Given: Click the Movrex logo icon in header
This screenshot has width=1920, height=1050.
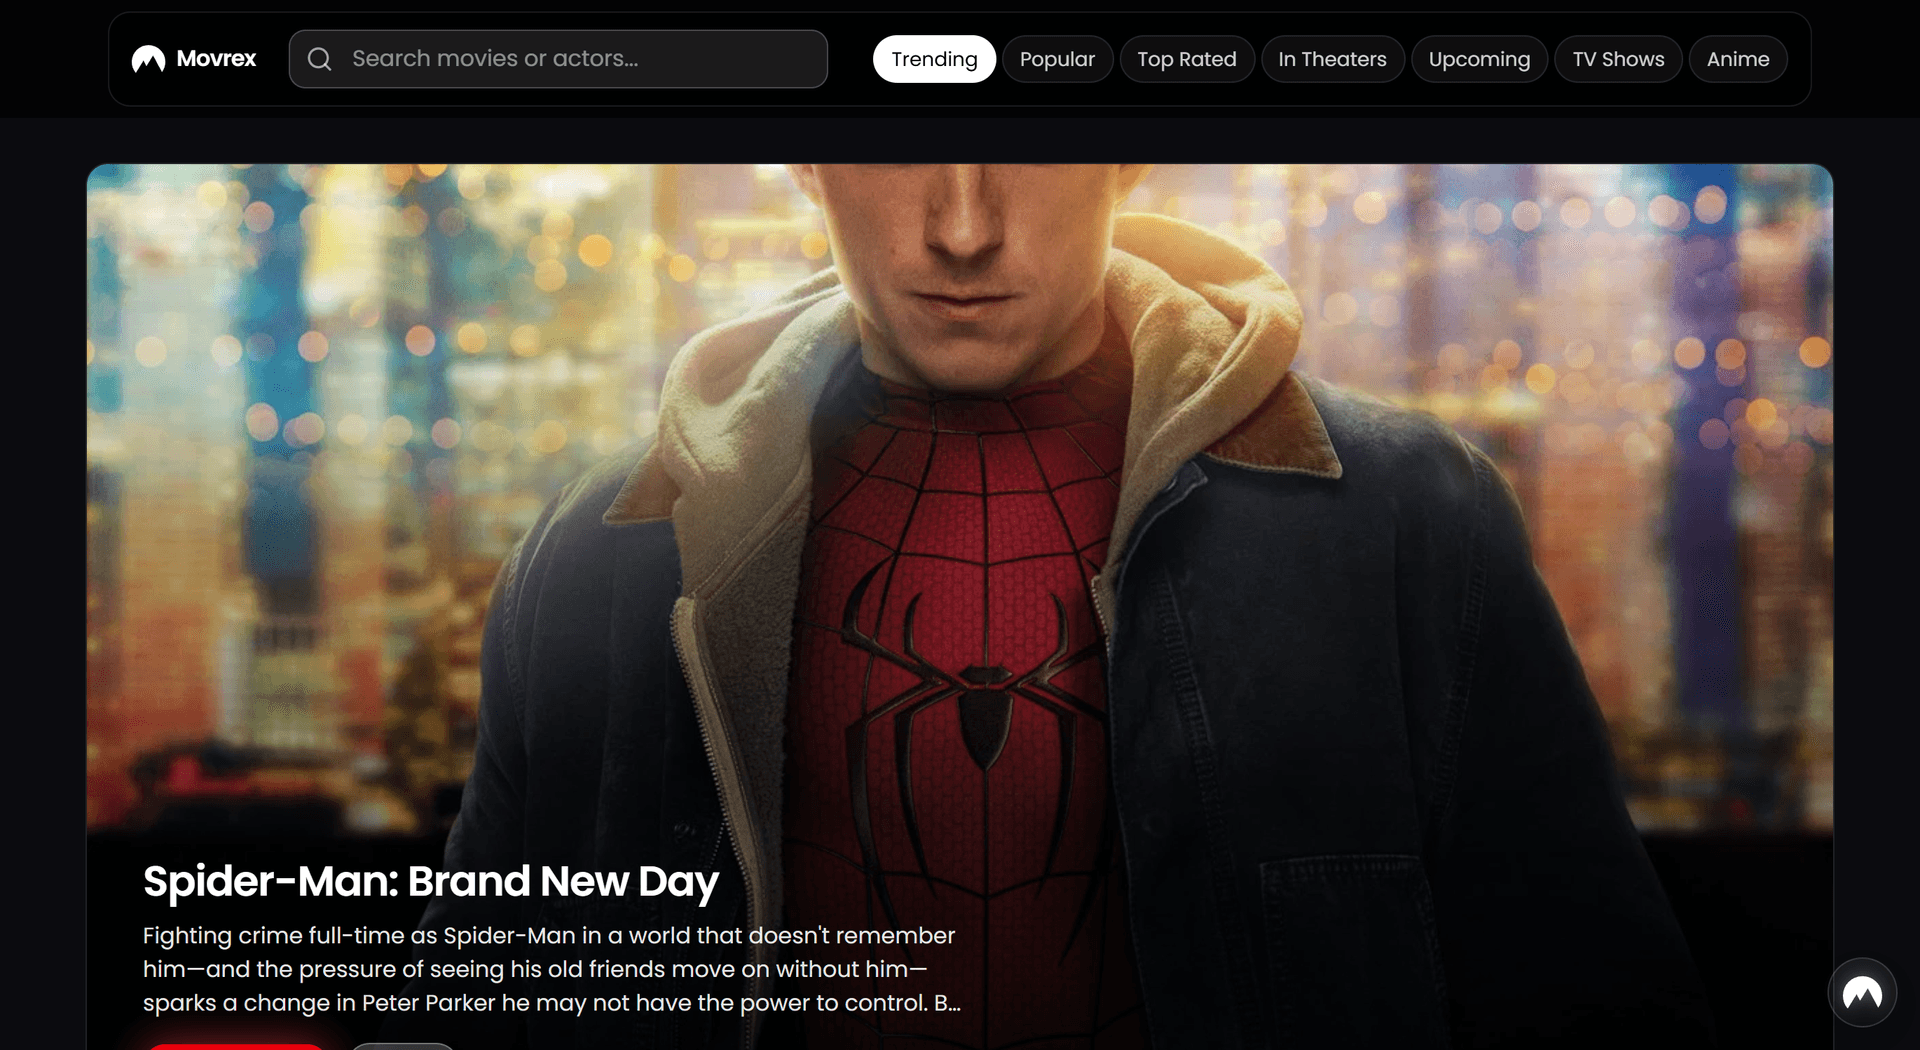Looking at the screenshot, I should tap(148, 59).
